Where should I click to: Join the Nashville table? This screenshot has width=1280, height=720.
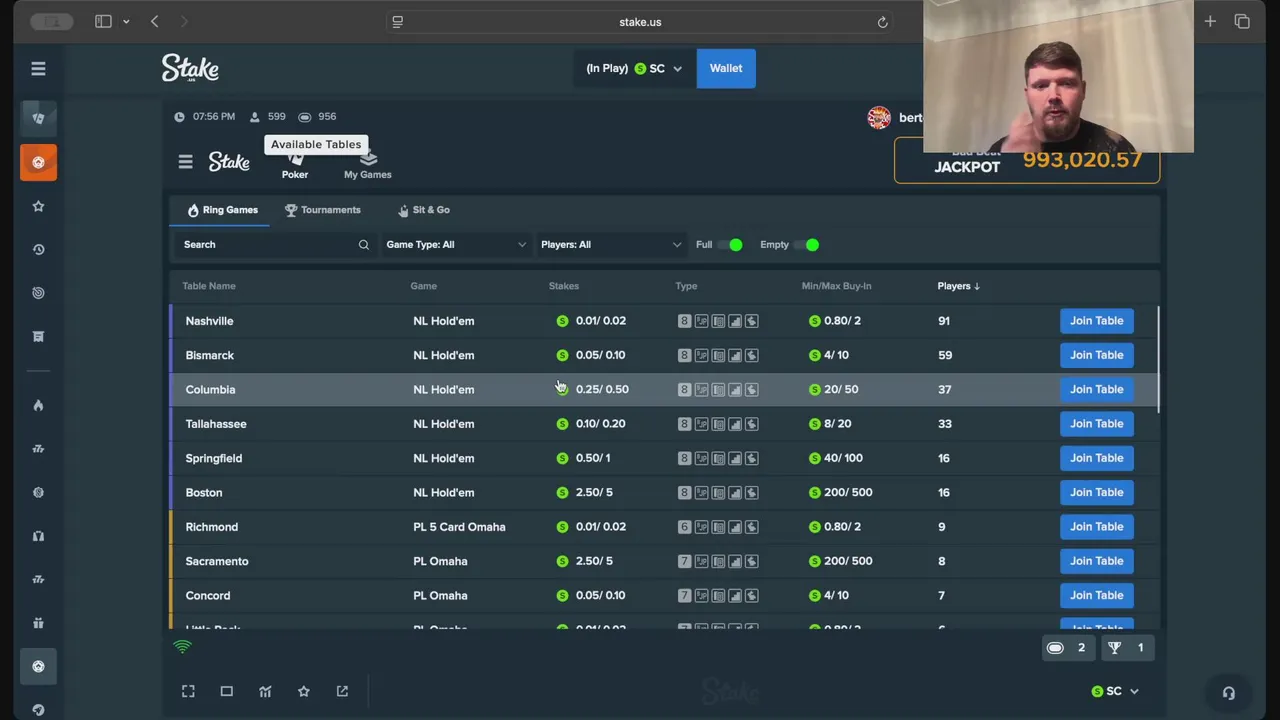click(1096, 321)
